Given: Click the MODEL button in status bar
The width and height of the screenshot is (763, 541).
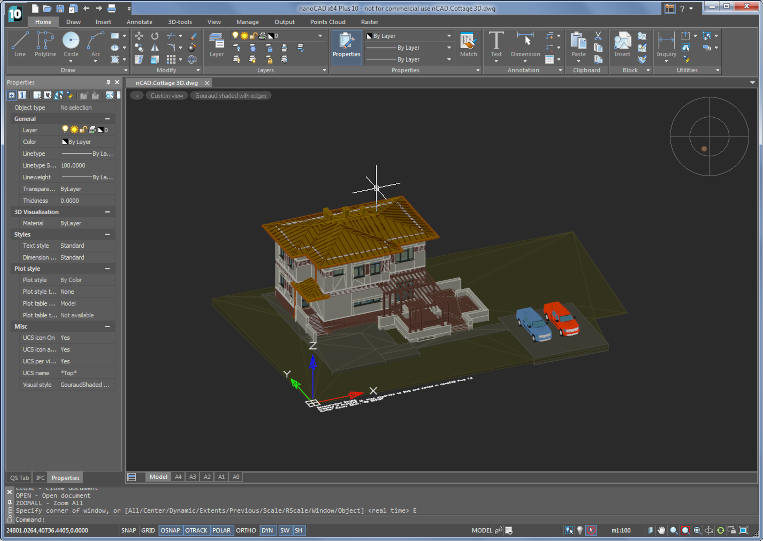Looking at the screenshot, I should 482,530.
